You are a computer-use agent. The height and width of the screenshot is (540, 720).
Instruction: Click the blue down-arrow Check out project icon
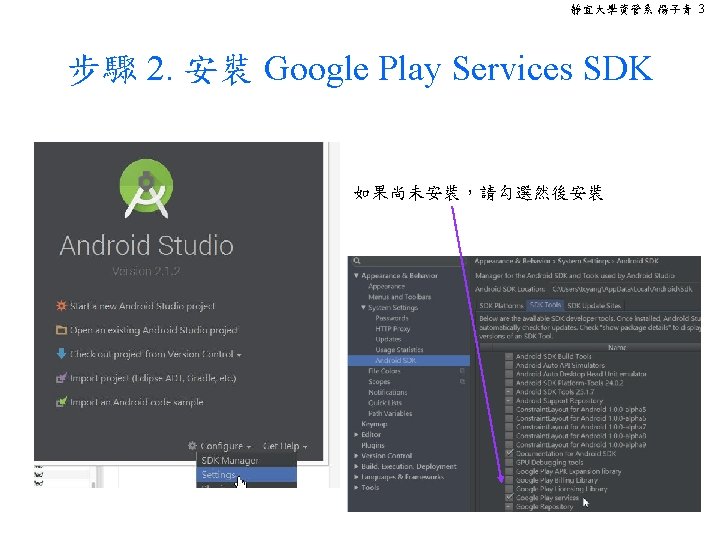coord(61,354)
